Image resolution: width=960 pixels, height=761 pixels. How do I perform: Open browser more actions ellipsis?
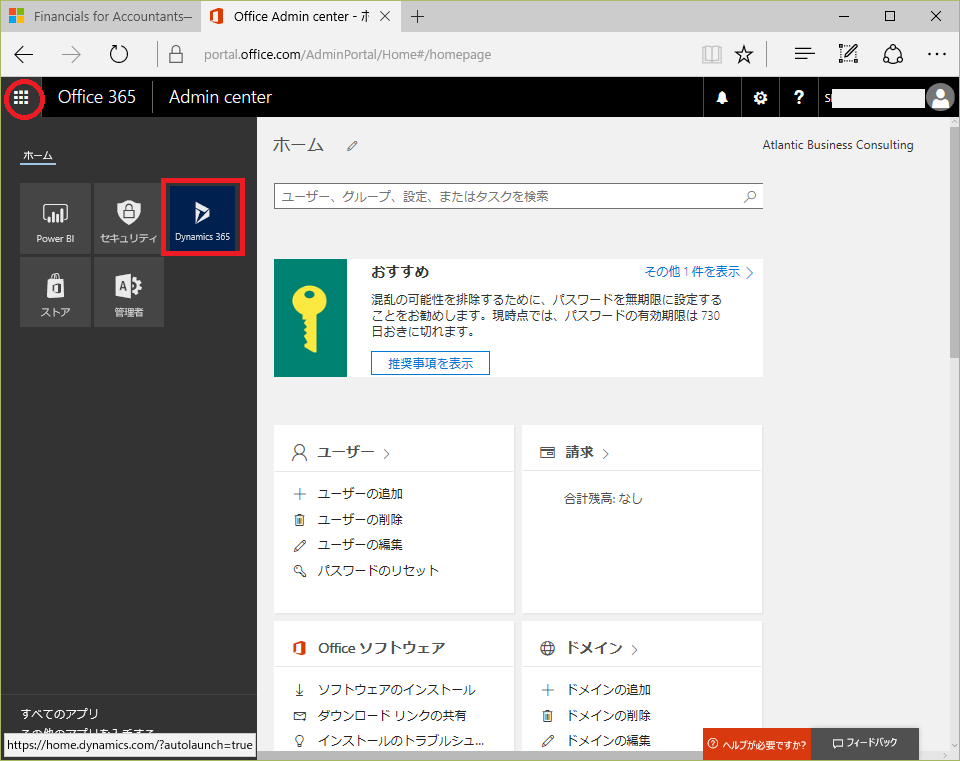[937, 54]
